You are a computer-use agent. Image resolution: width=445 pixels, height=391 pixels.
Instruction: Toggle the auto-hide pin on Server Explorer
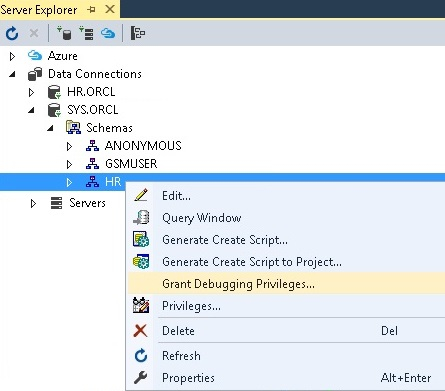91,10
